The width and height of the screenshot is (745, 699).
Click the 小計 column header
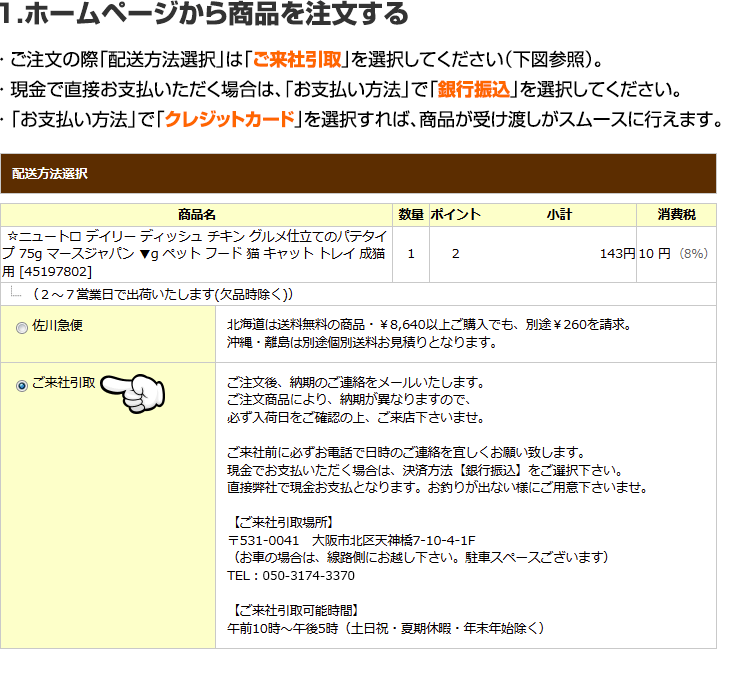559,215
